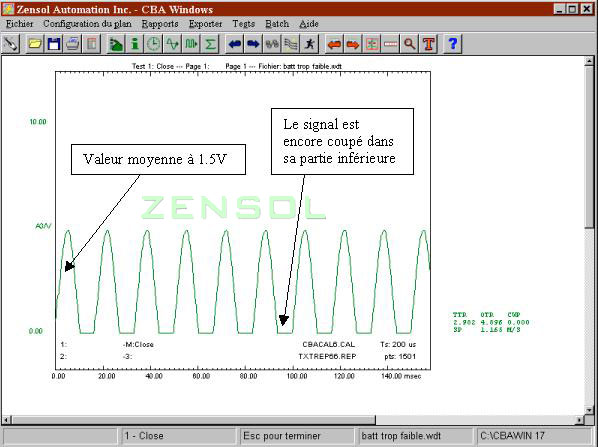Click the green information "i" icon
This screenshot has width=598, height=447.
[x=135, y=44]
